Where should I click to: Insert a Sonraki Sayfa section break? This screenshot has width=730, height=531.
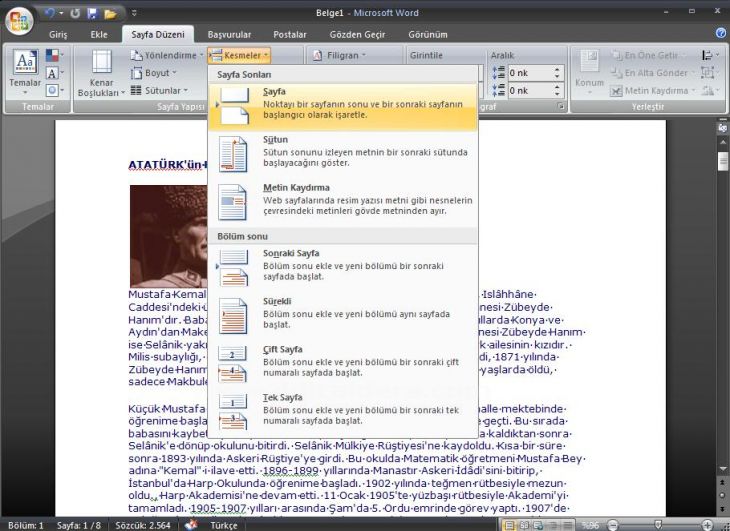pyautogui.click(x=343, y=269)
